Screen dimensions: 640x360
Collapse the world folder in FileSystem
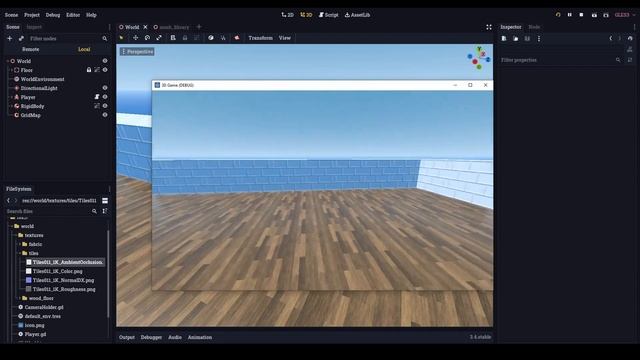point(11,226)
